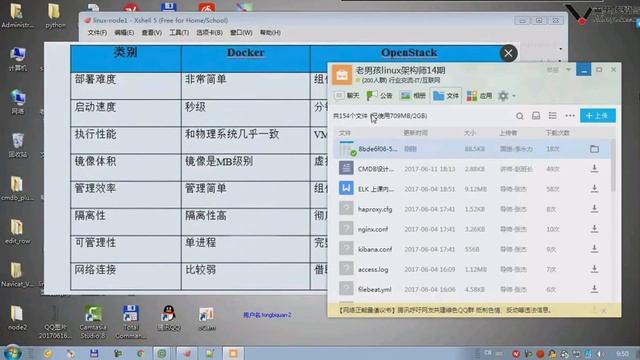
Task: Switch to the 相册 album tab
Action: click(413, 96)
